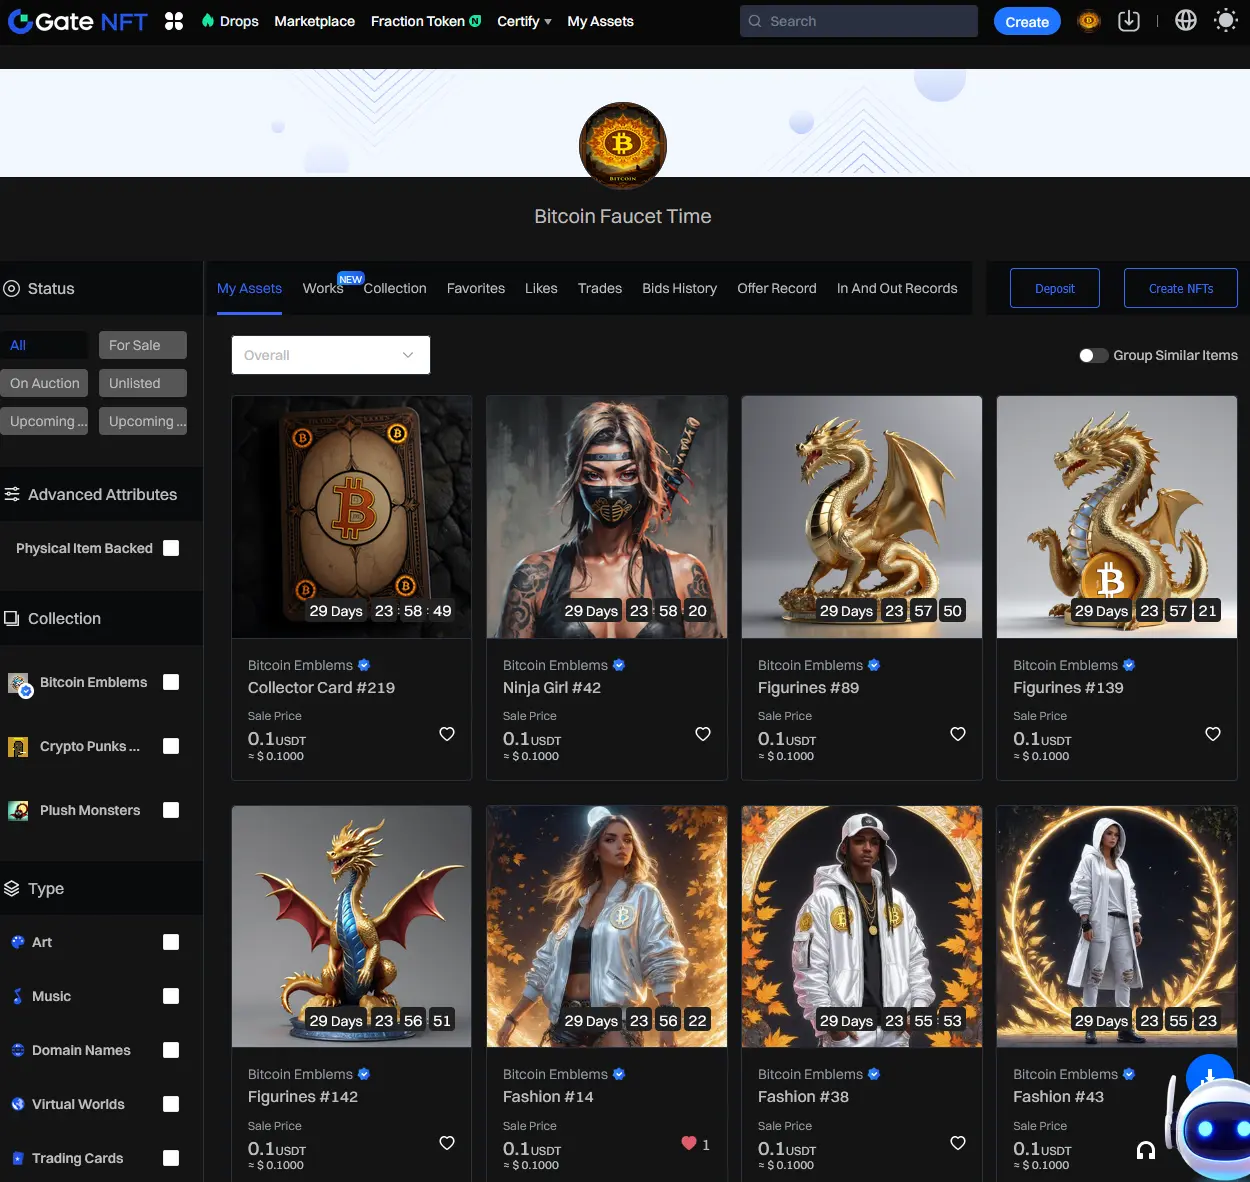Image resolution: width=1250 pixels, height=1182 pixels.
Task: Check the Art type checkbox
Action: click(171, 942)
